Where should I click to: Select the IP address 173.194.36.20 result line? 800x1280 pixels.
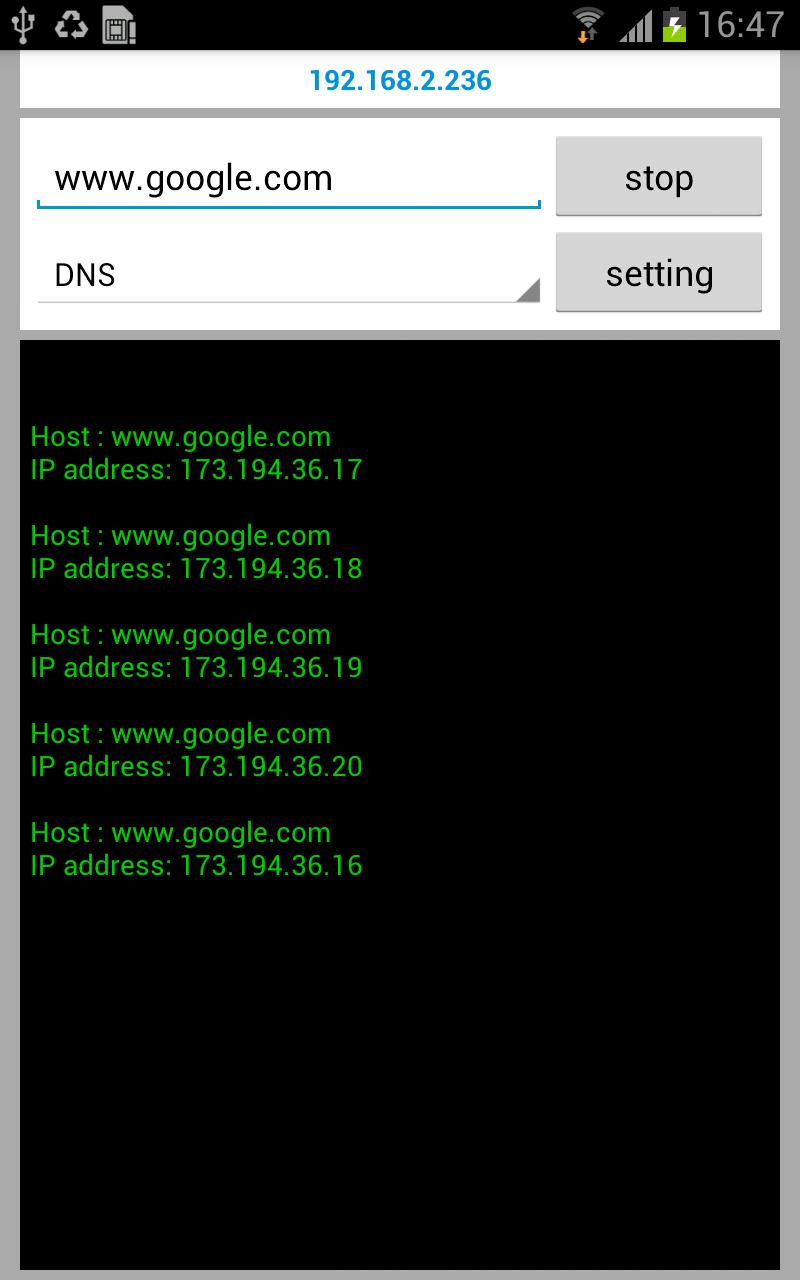click(x=196, y=766)
